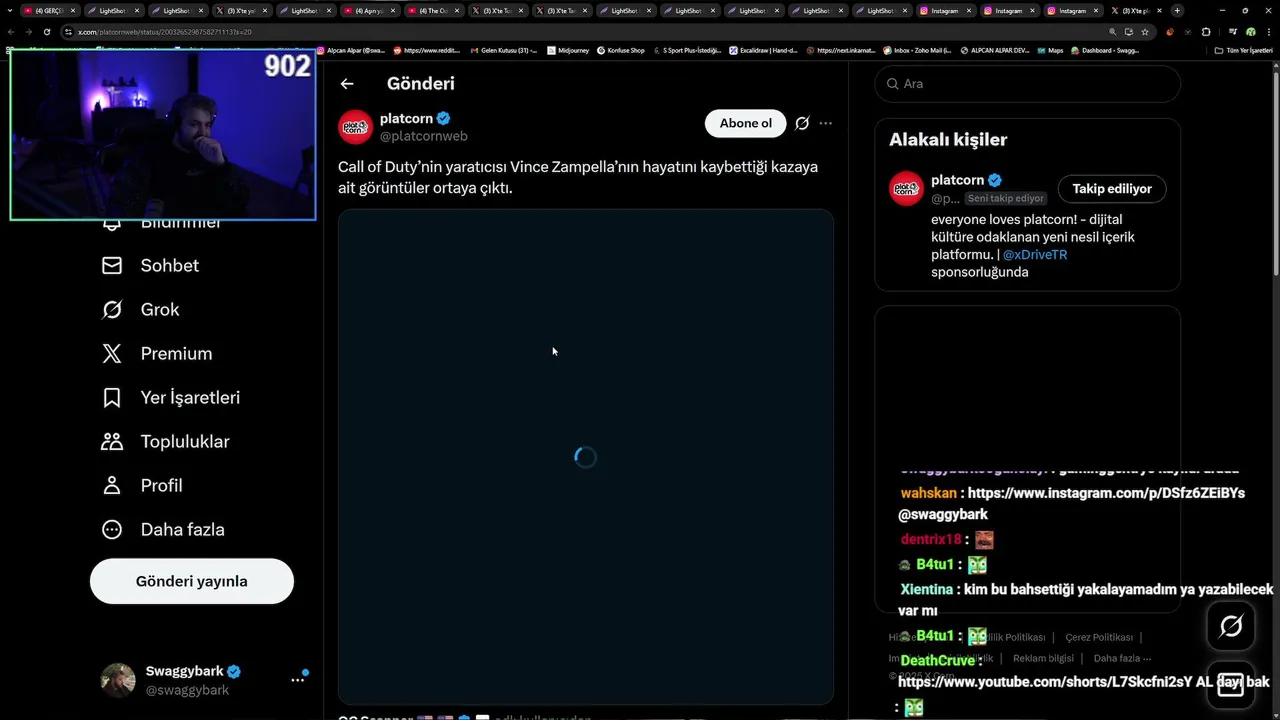Open the Konfuse Shop bookmark
1280x720 pixels.
click(x=621, y=50)
